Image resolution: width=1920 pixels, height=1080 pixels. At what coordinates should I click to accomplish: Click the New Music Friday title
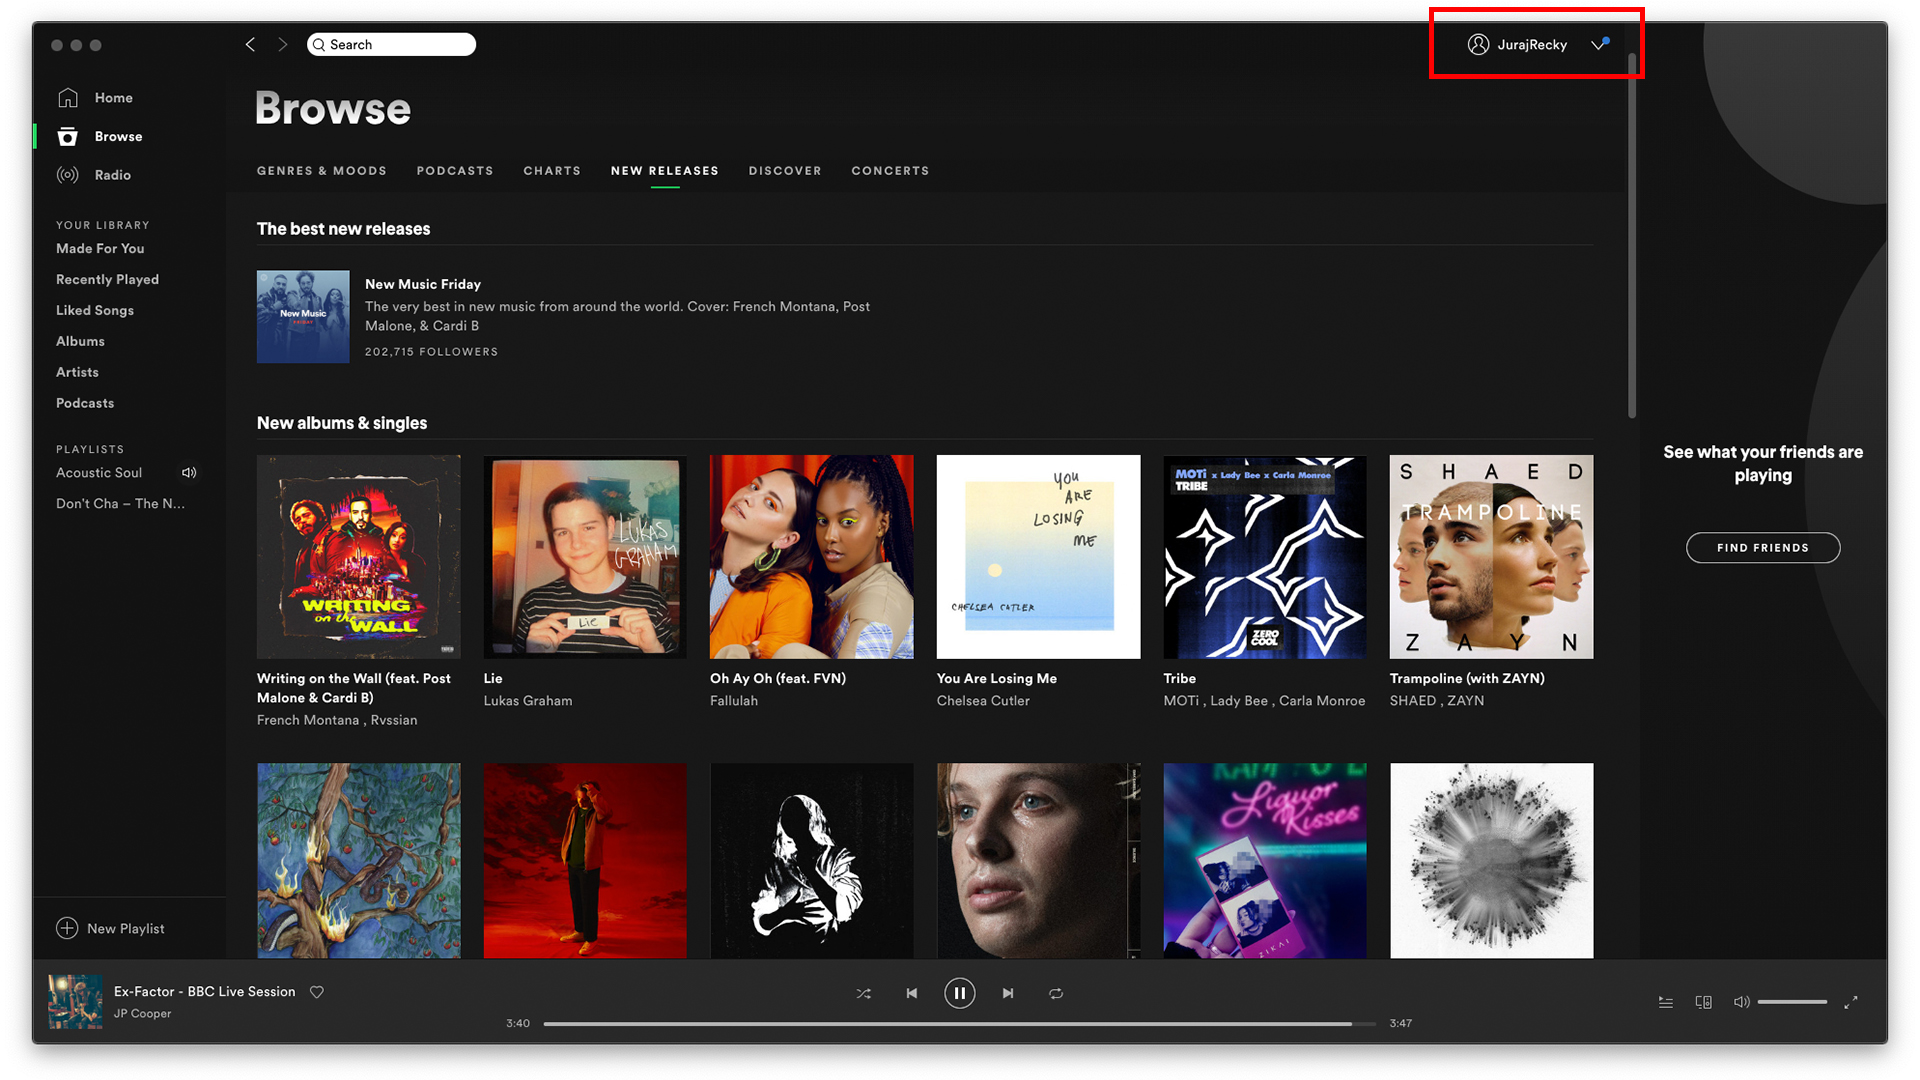[x=423, y=284]
